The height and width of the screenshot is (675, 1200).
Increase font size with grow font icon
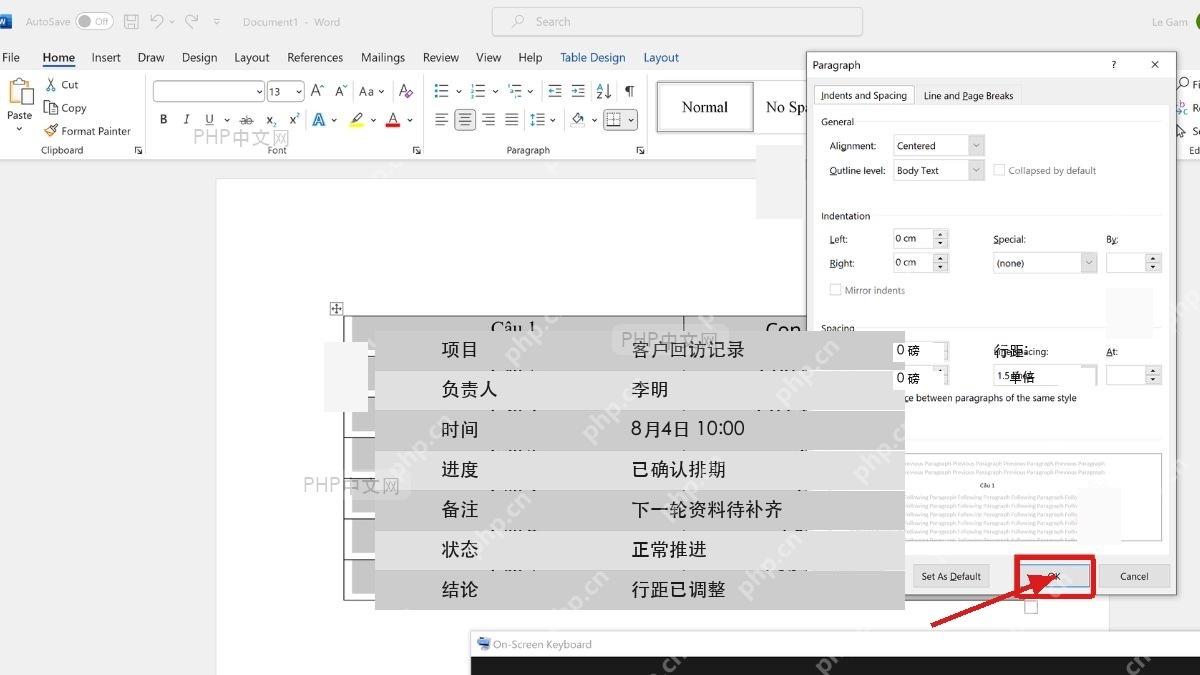(x=317, y=91)
